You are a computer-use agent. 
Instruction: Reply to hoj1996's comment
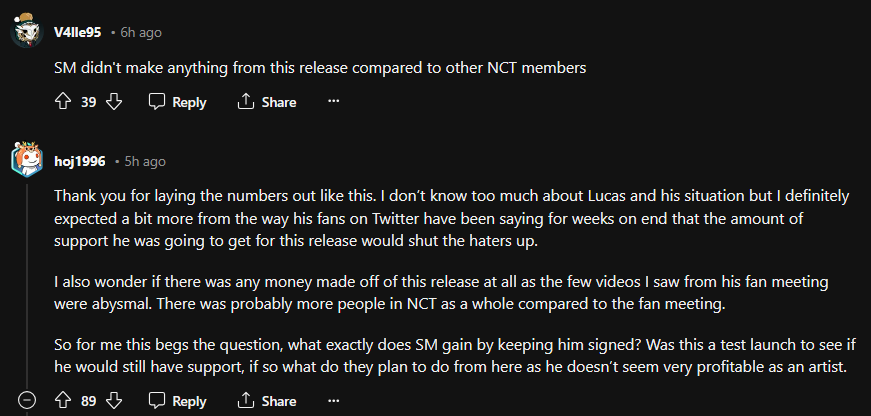(177, 401)
